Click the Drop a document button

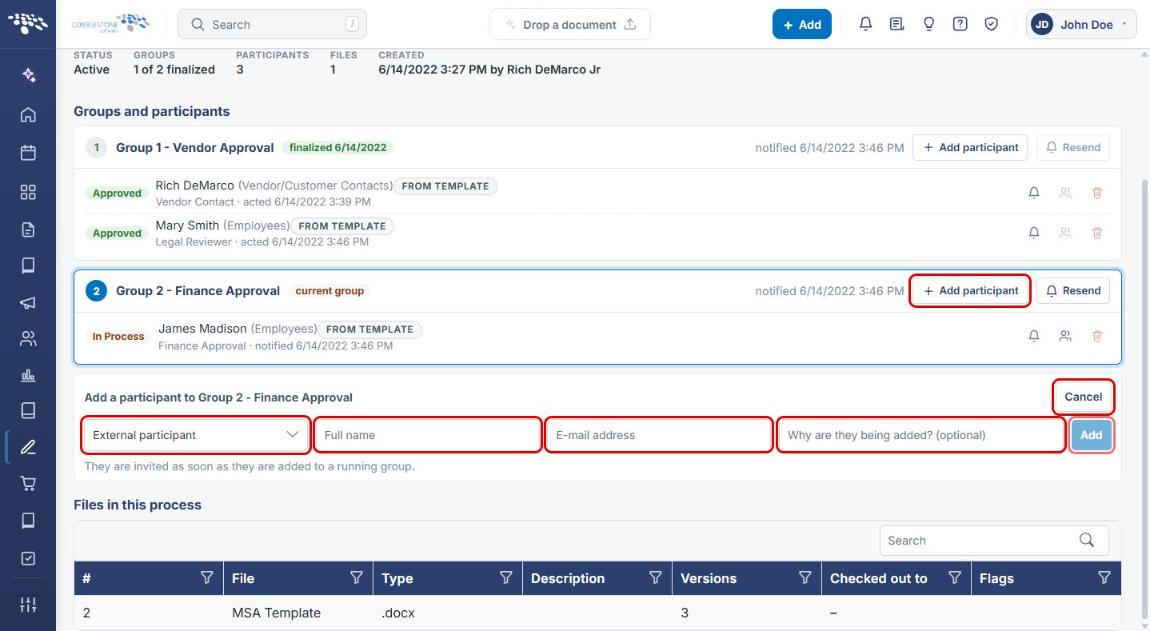[x=570, y=24]
